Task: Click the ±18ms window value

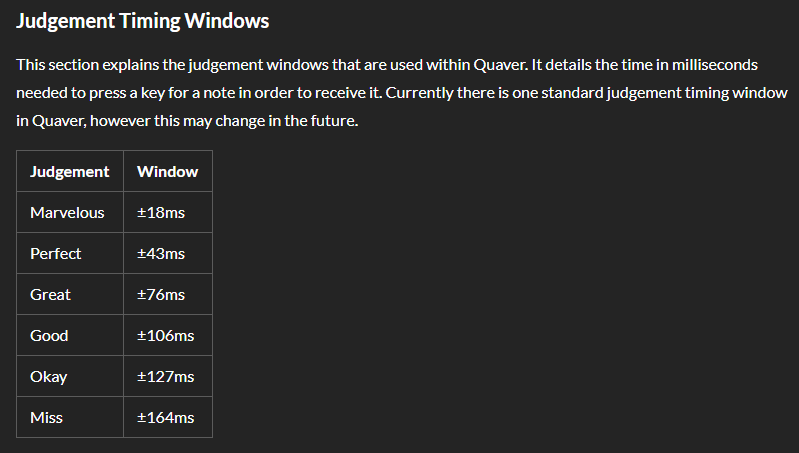Action: tap(161, 212)
